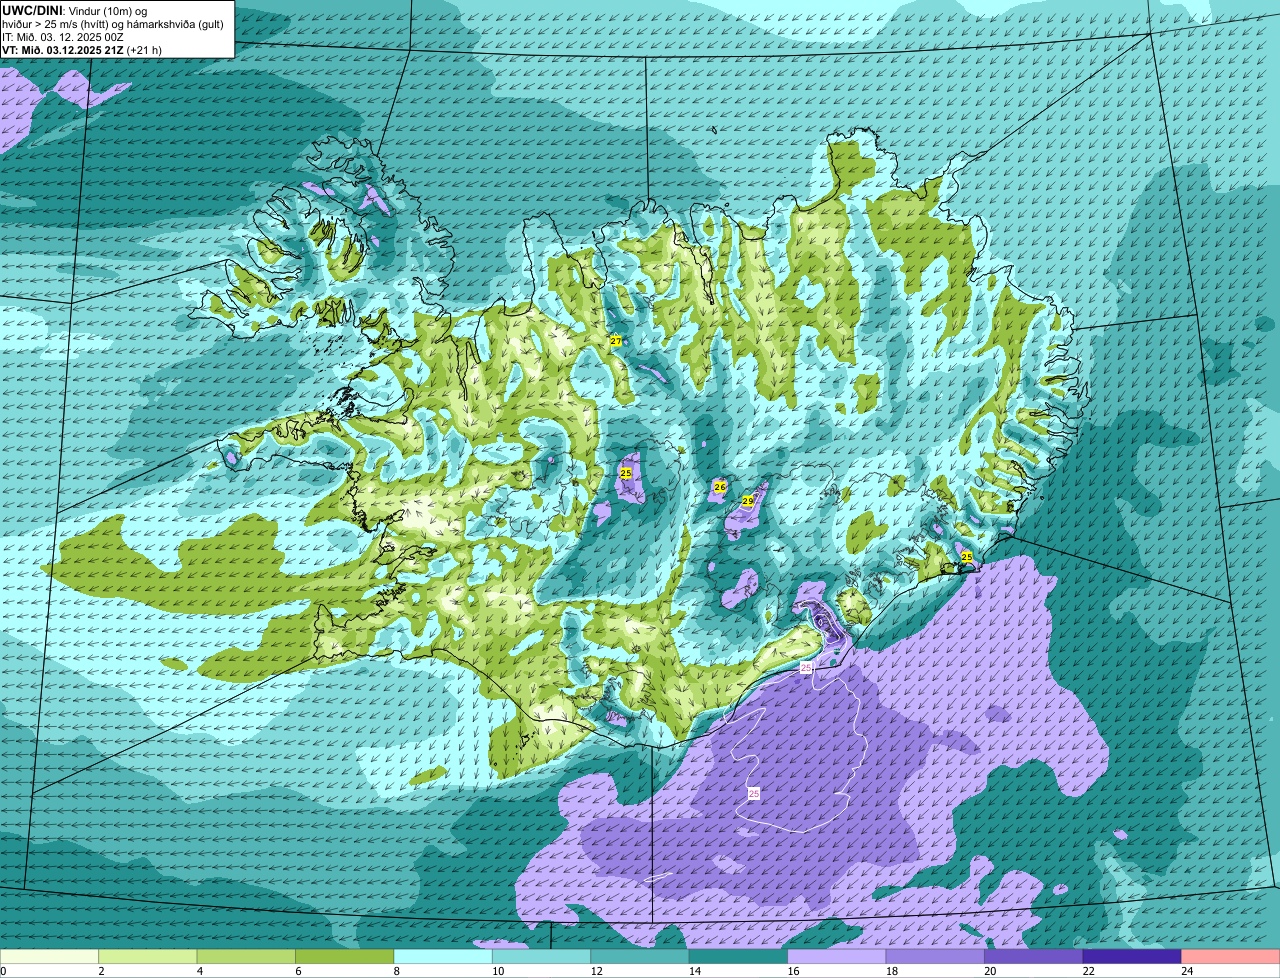Click the 'IT: Mið. 03. 12. 2025 00Z' line
Screen dimensions: 1280x978
pyautogui.click(x=63, y=37)
